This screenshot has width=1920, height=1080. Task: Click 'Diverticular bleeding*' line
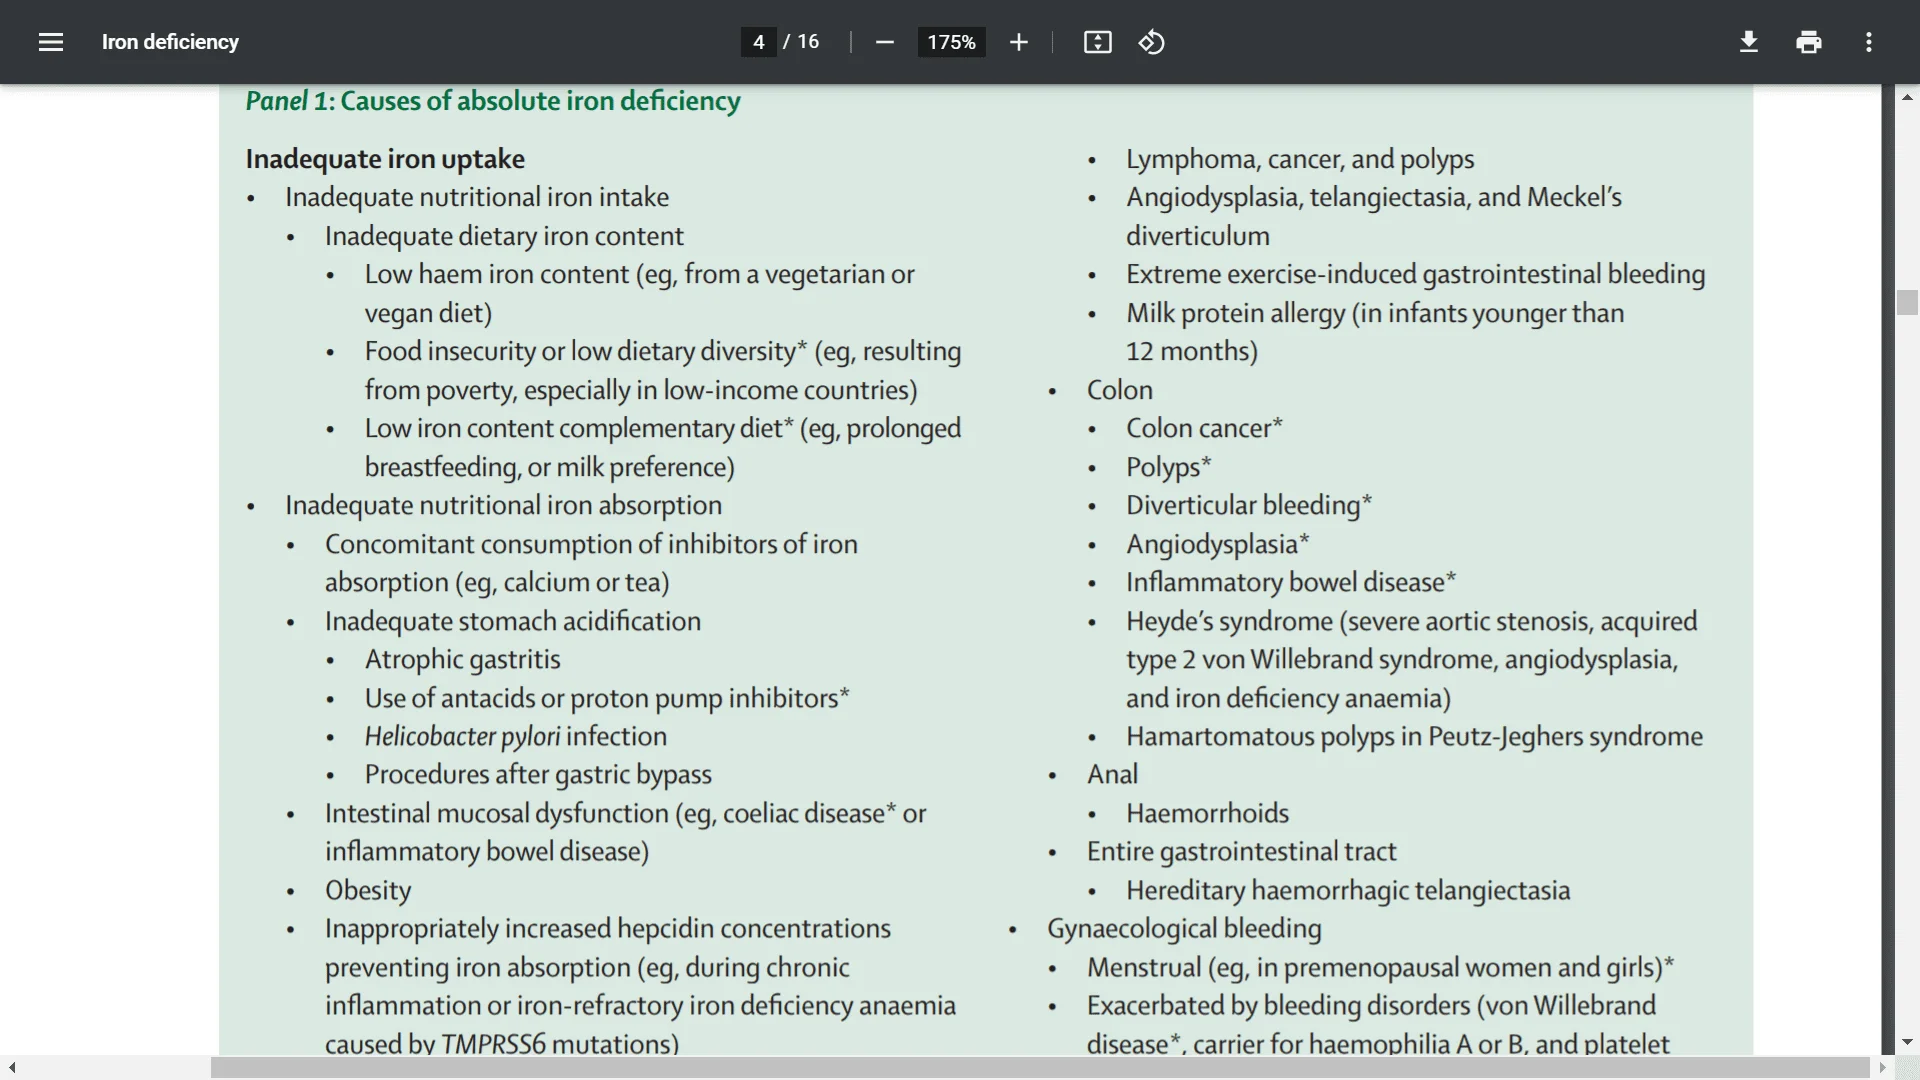click(1249, 505)
